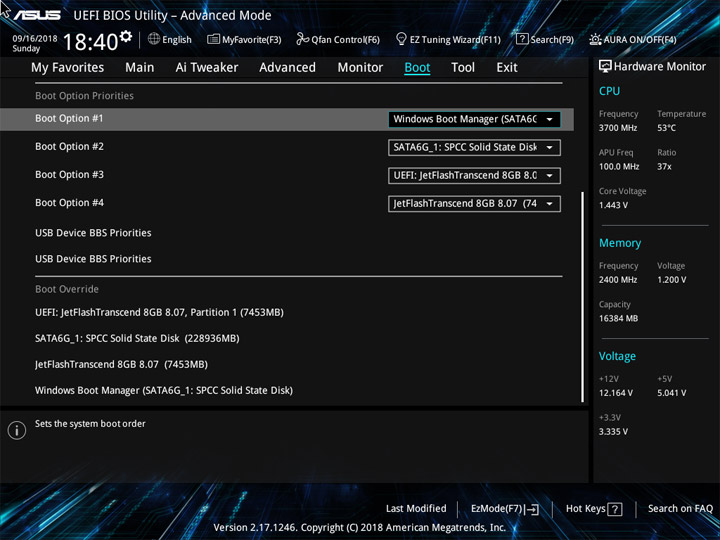Open the Tool tab
Screen dimensions: 720x540
click(463, 68)
